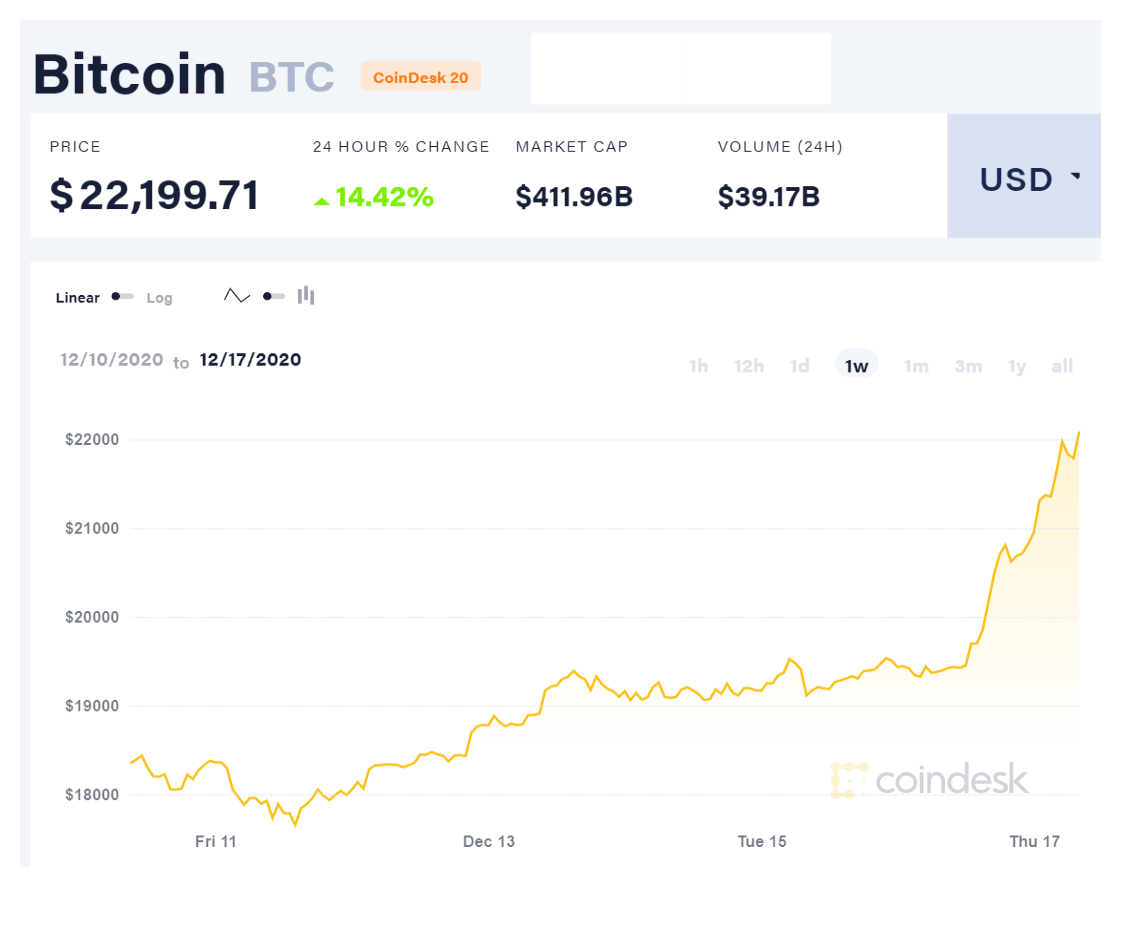Select the 1w time range
The height and width of the screenshot is (927, 1121).
point(856,365)
